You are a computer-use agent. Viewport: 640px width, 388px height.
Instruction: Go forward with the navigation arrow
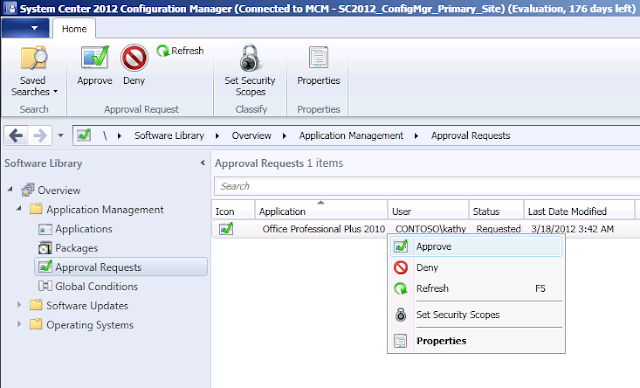[40, 135]
